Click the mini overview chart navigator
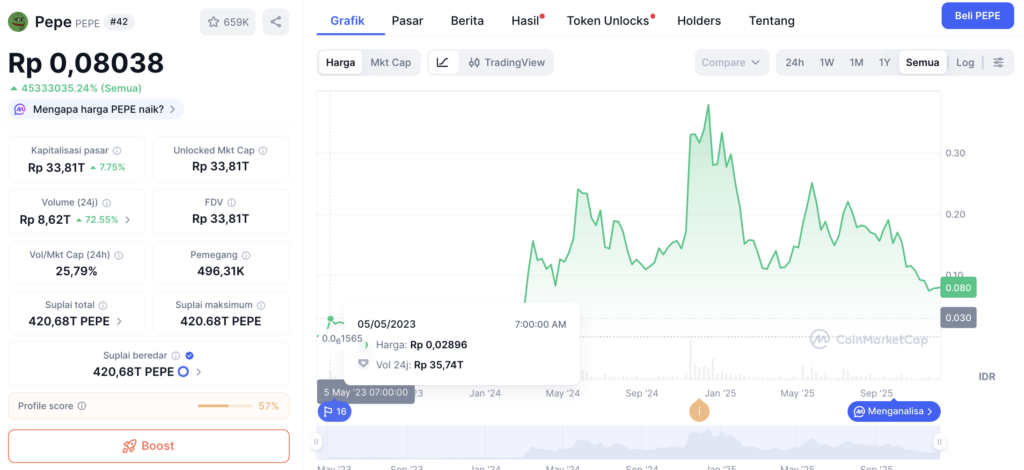 (628, 442)
